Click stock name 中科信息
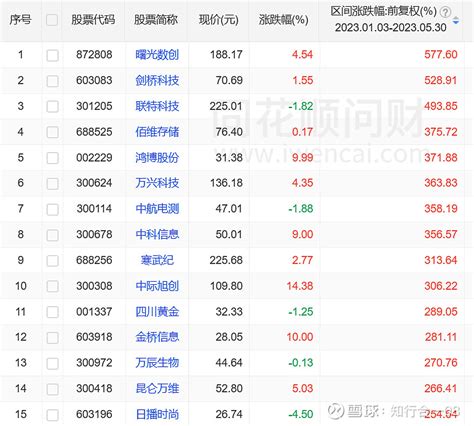The image size is (474, 426). (x=157, y=234)
